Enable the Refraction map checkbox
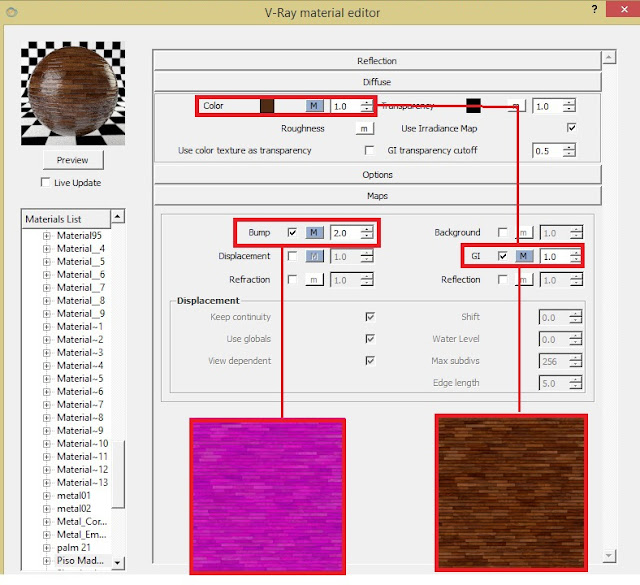Screen dimensions: 640x585 pos(292,280)
